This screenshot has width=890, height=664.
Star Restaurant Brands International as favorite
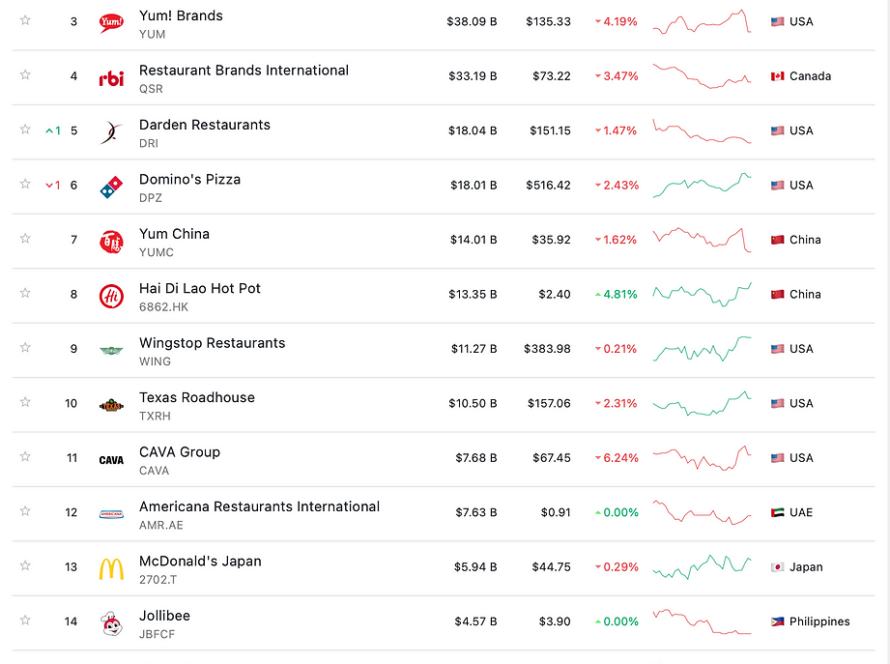(x=25, y=75)
